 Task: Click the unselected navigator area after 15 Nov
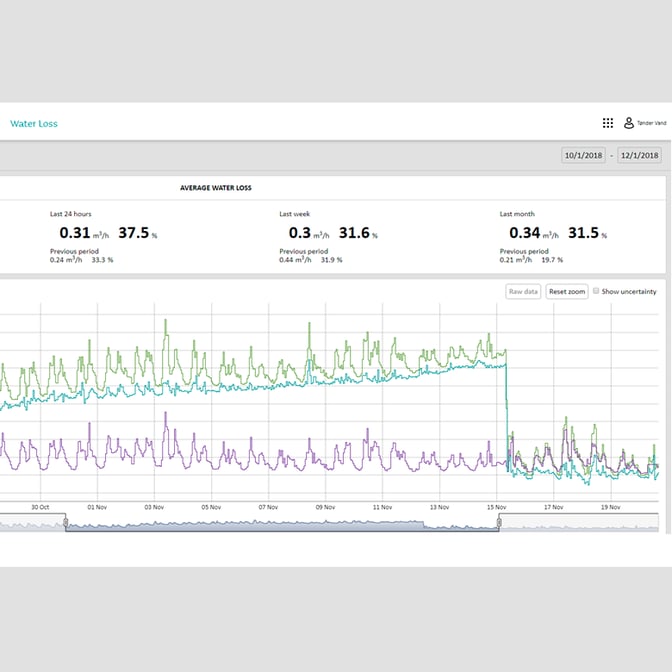click(580, 525)
